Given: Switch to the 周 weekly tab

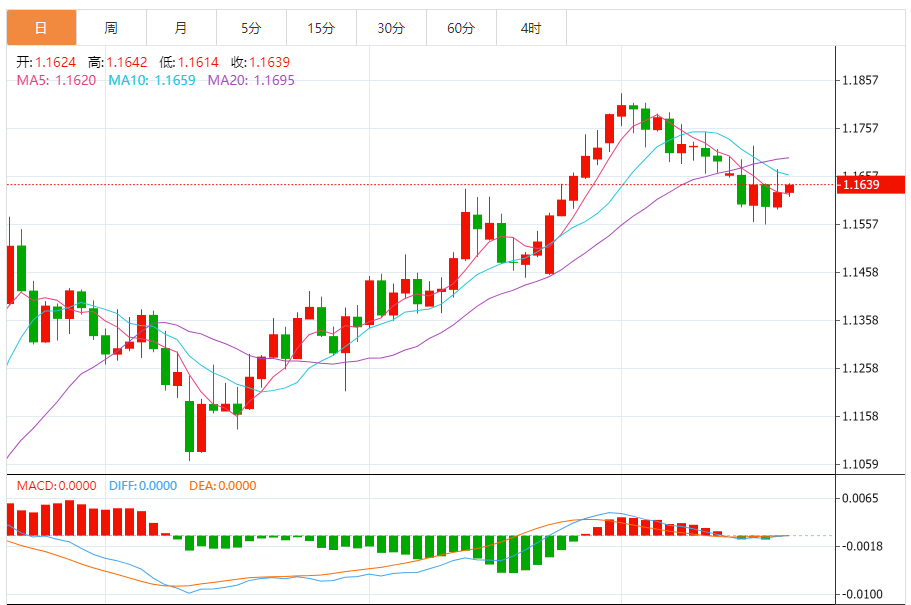Looking at the screenshot, I should 111,27.
